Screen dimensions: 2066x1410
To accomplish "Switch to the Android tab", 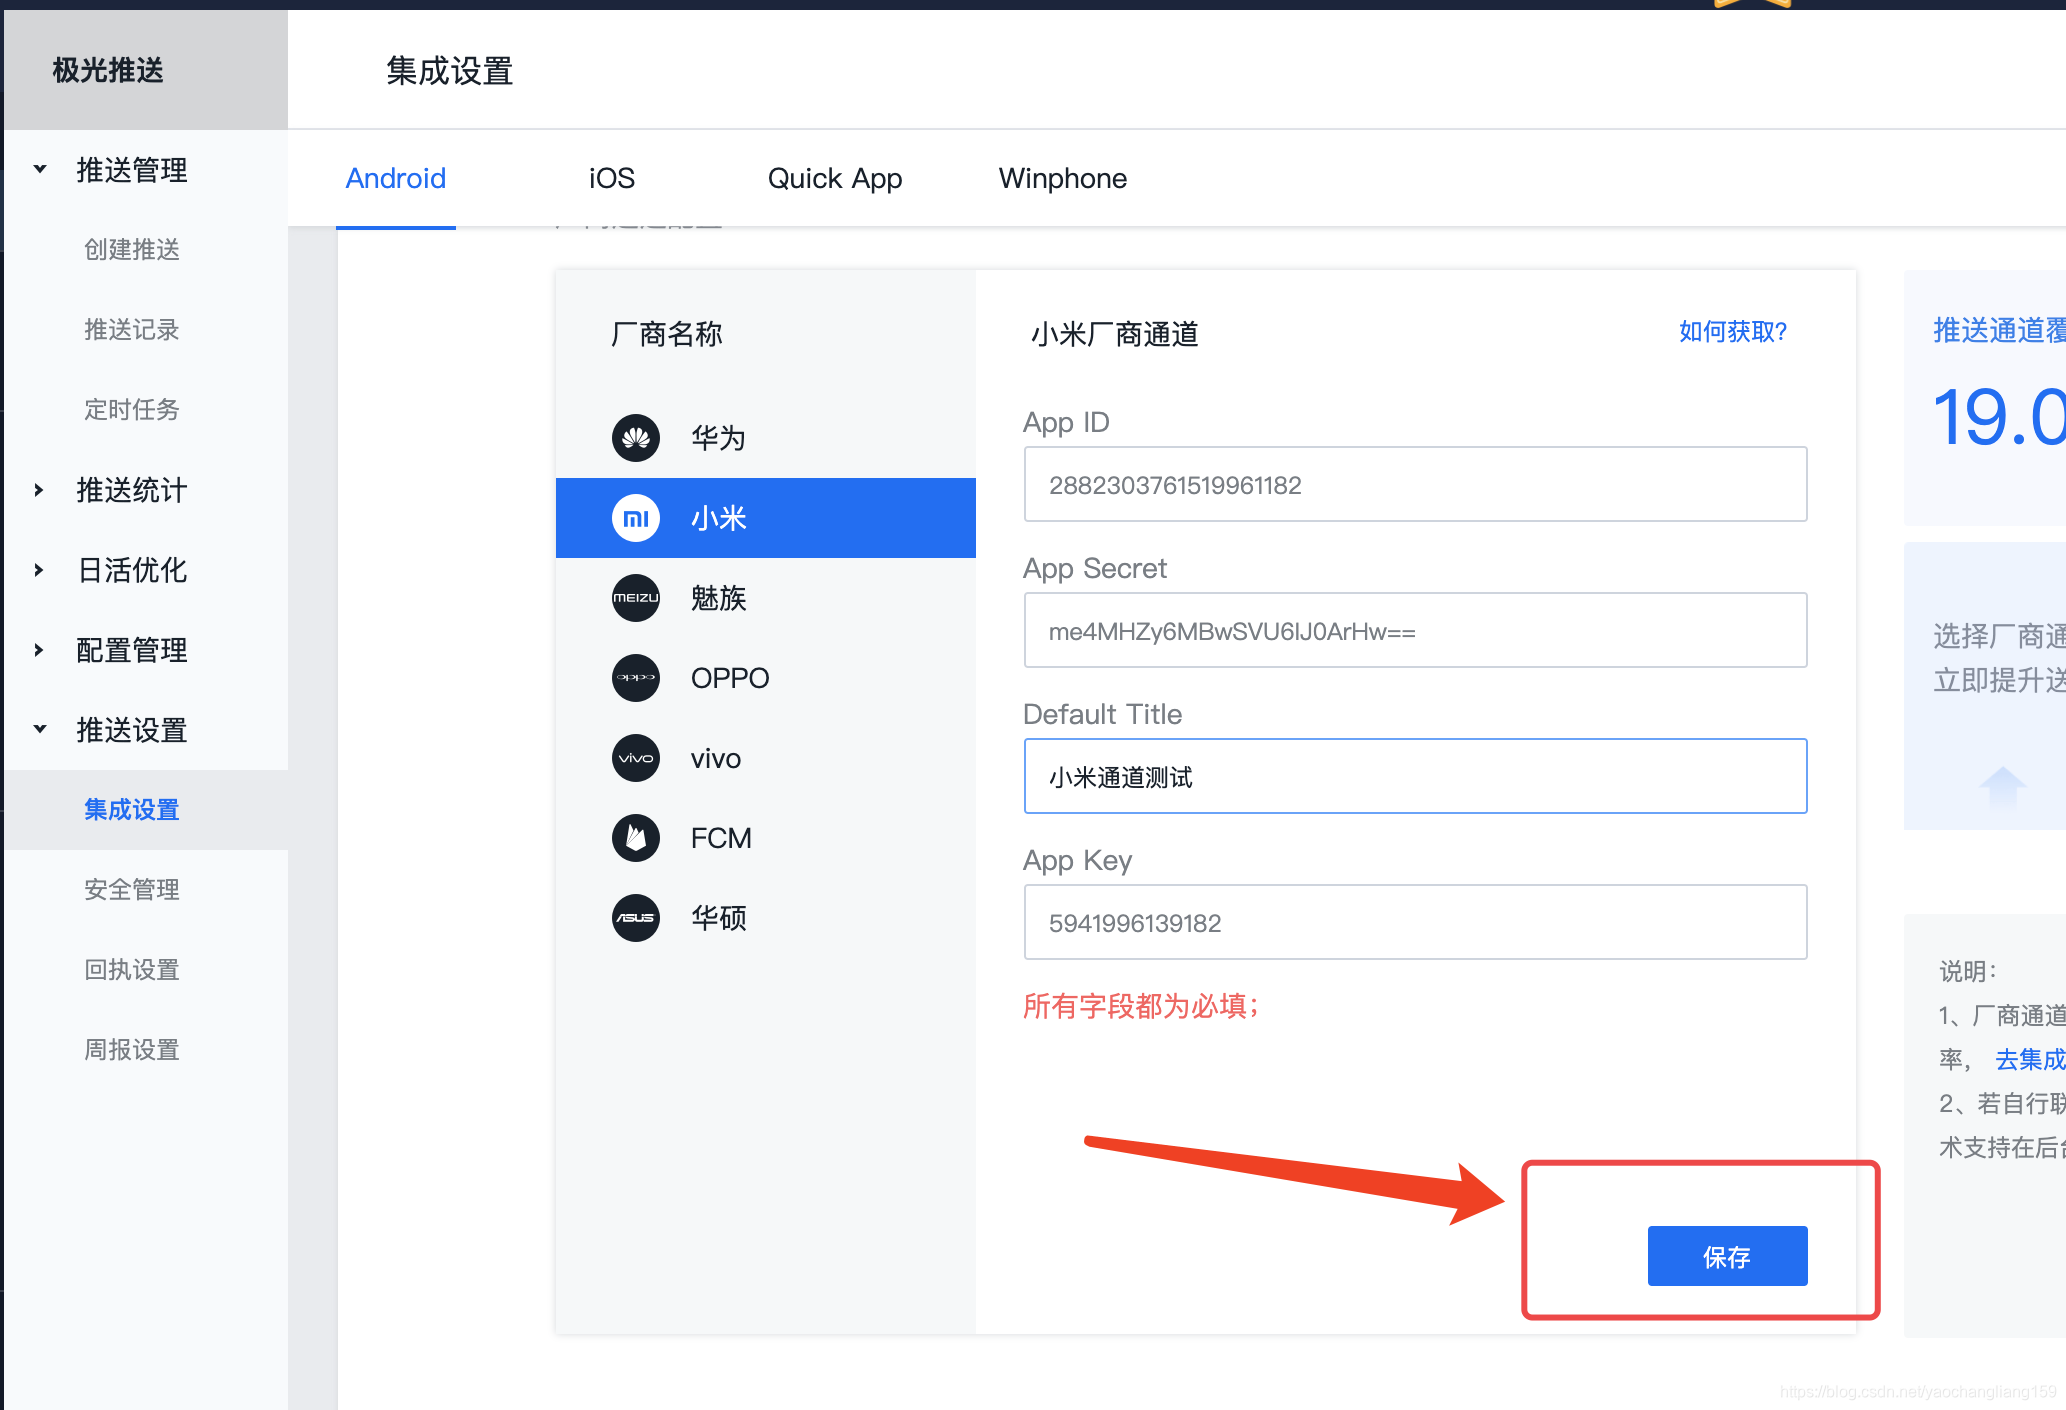I will [x=396, y=178].
